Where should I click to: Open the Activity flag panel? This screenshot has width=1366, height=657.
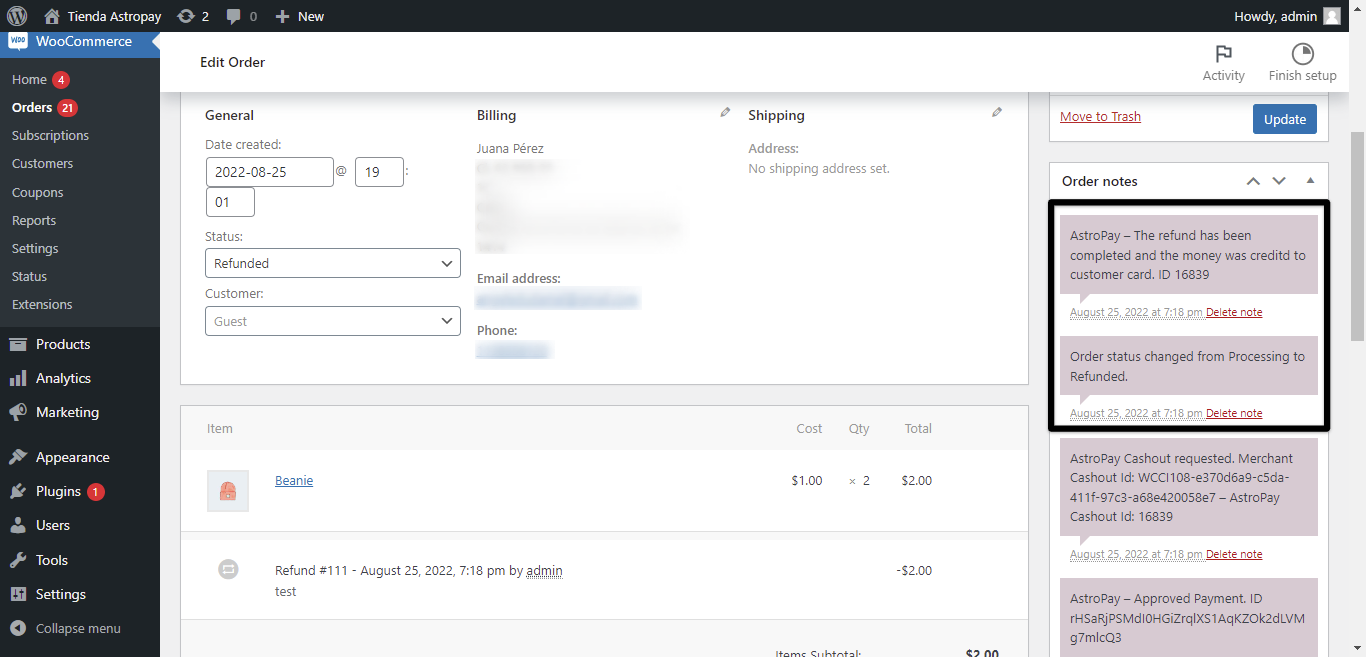pos(1223,62)
